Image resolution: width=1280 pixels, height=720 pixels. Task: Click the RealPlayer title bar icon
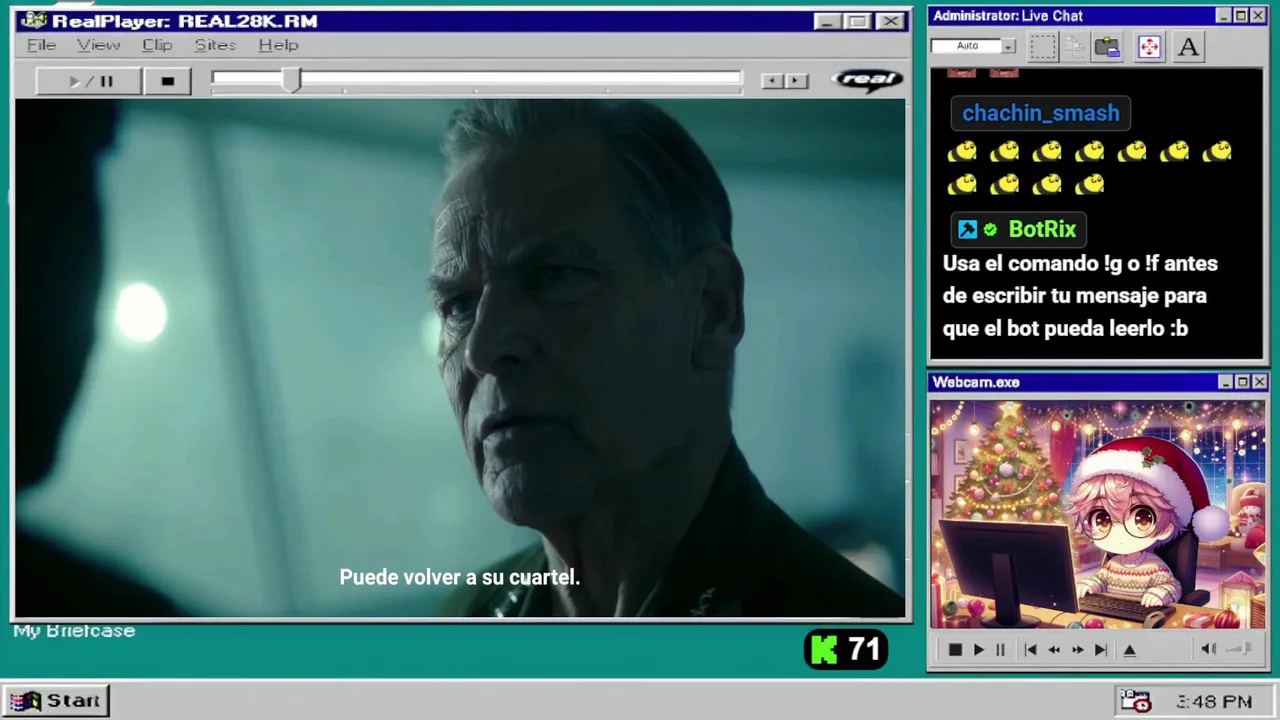[x=33, y=21]
